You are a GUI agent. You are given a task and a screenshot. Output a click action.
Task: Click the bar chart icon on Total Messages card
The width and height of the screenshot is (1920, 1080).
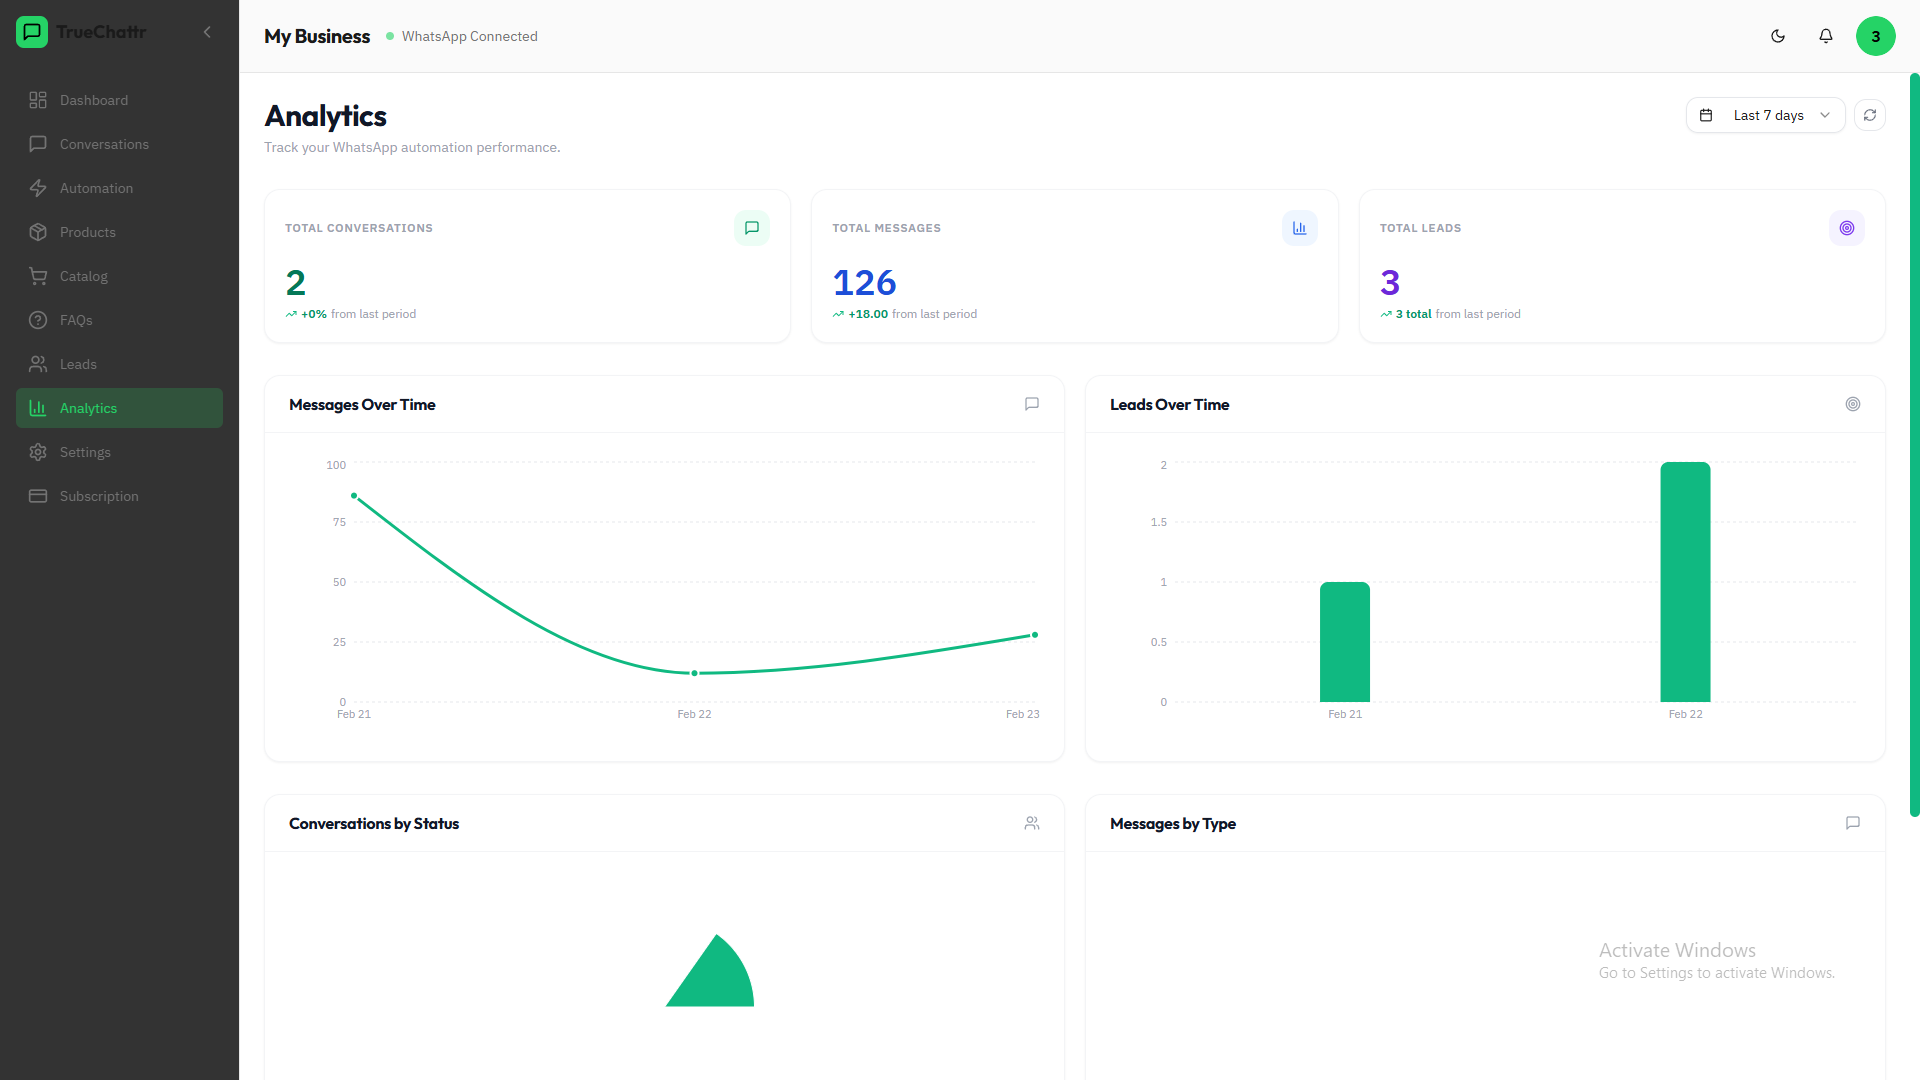pos(1299,227)
